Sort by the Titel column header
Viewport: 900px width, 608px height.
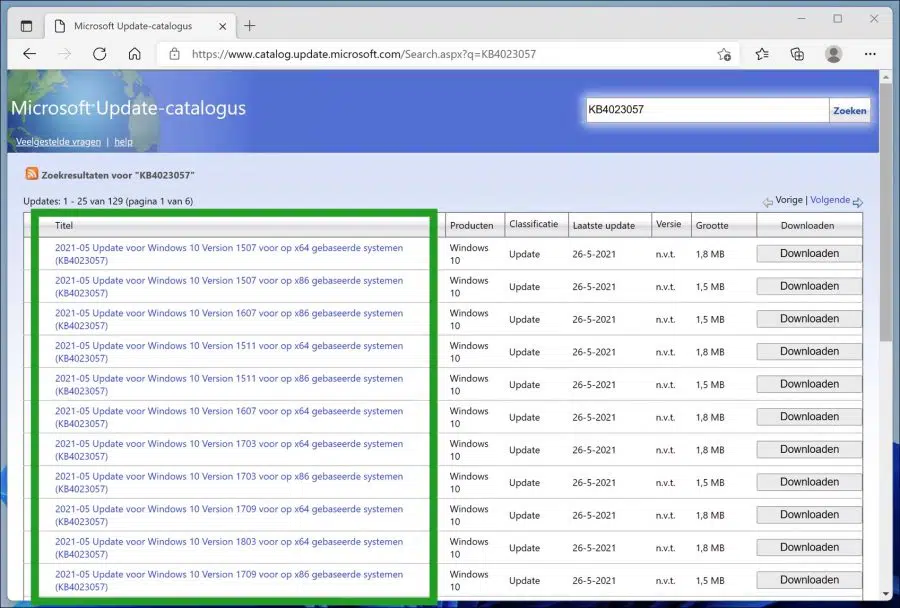(x=64, y=226)
